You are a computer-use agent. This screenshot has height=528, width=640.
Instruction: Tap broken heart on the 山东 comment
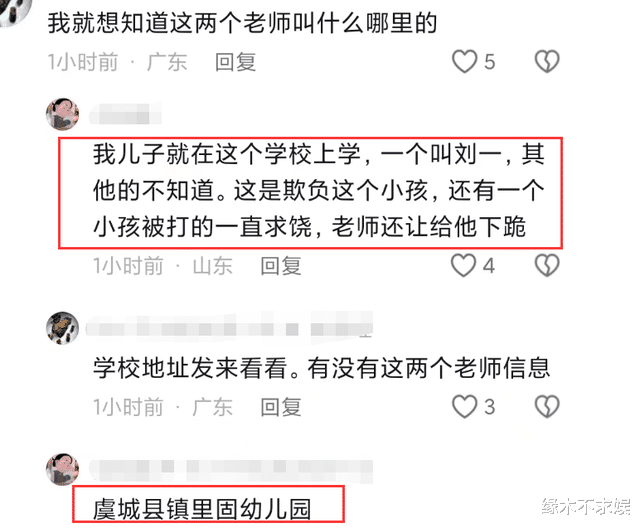547,265
